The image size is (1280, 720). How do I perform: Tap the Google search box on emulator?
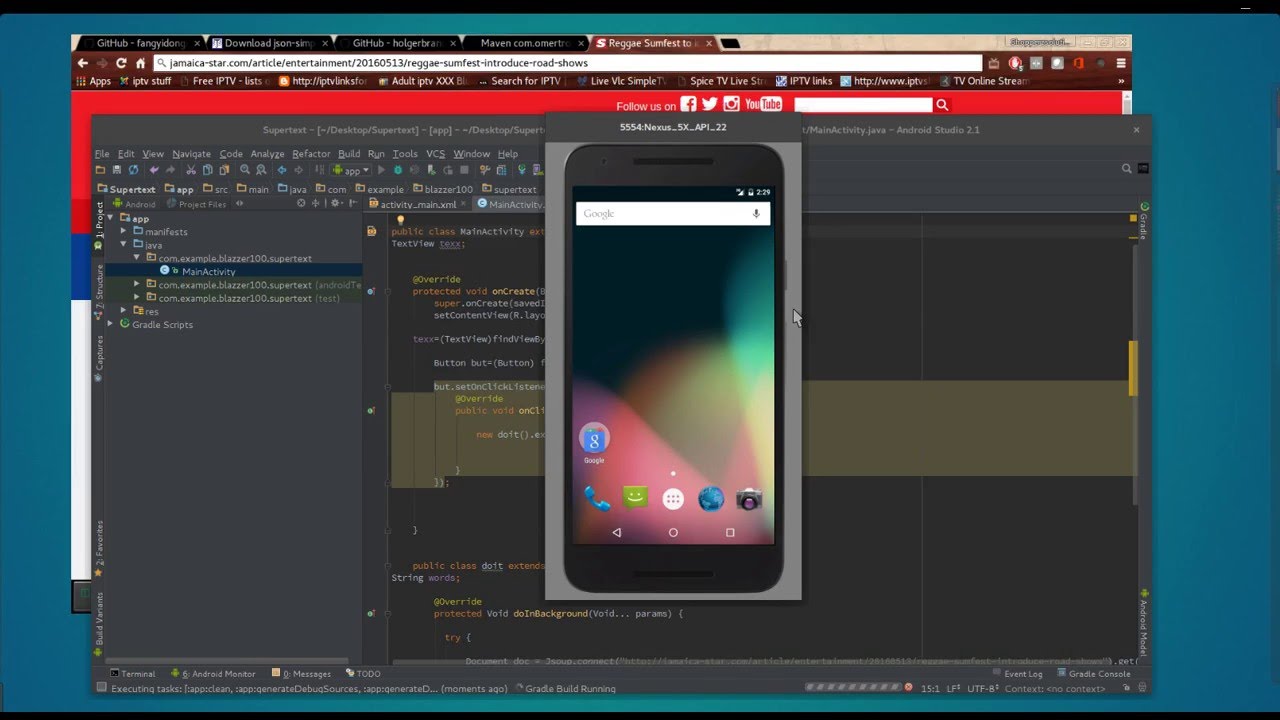tap(673, 213)
